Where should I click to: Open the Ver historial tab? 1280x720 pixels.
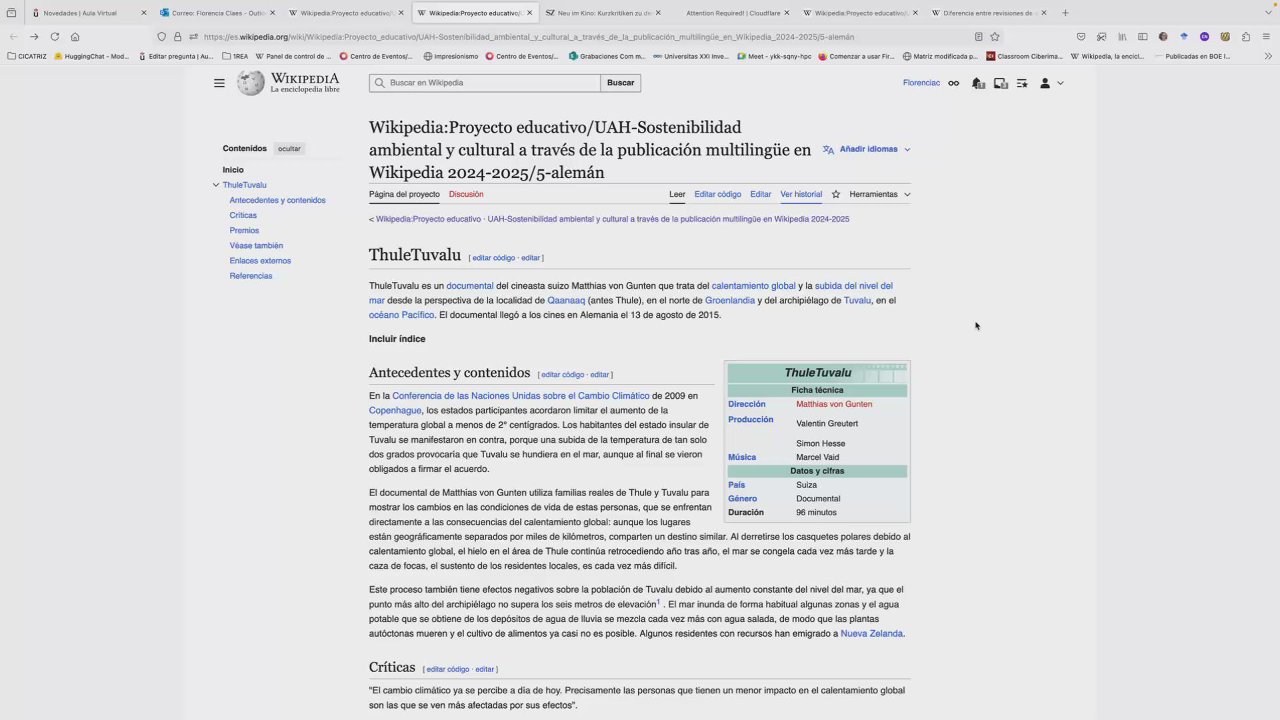coord(801,194)
